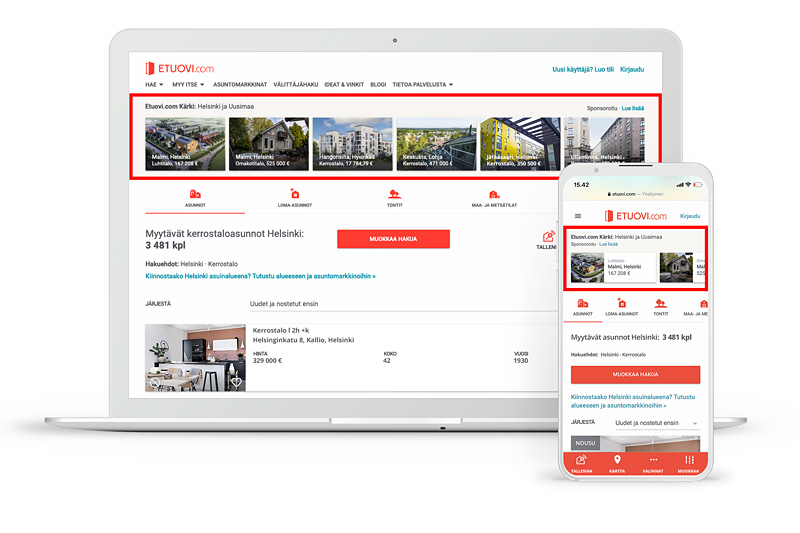The height and width of the screenshot is (533, 800).
Task: Select MAA- JA METSÄTILAT tab on laptop
Action: (494, 198)
